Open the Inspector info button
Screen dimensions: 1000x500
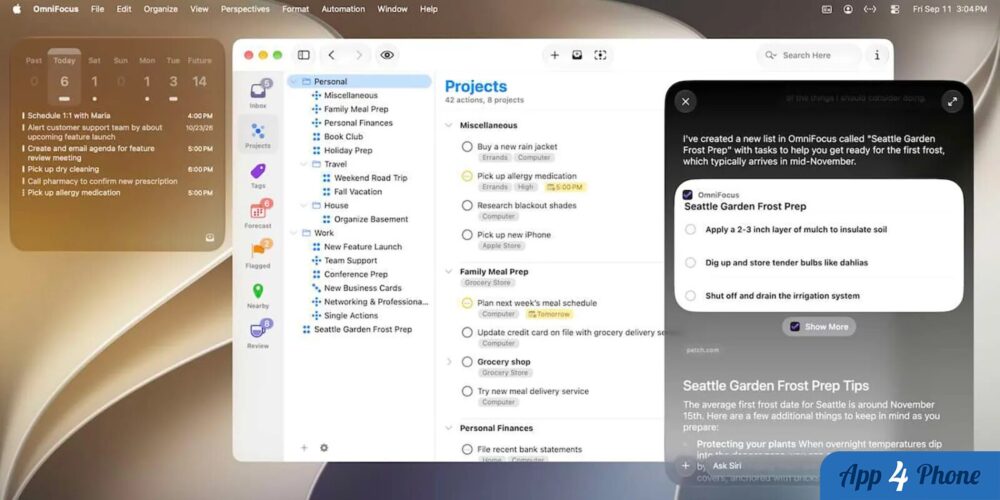(878, 55)
